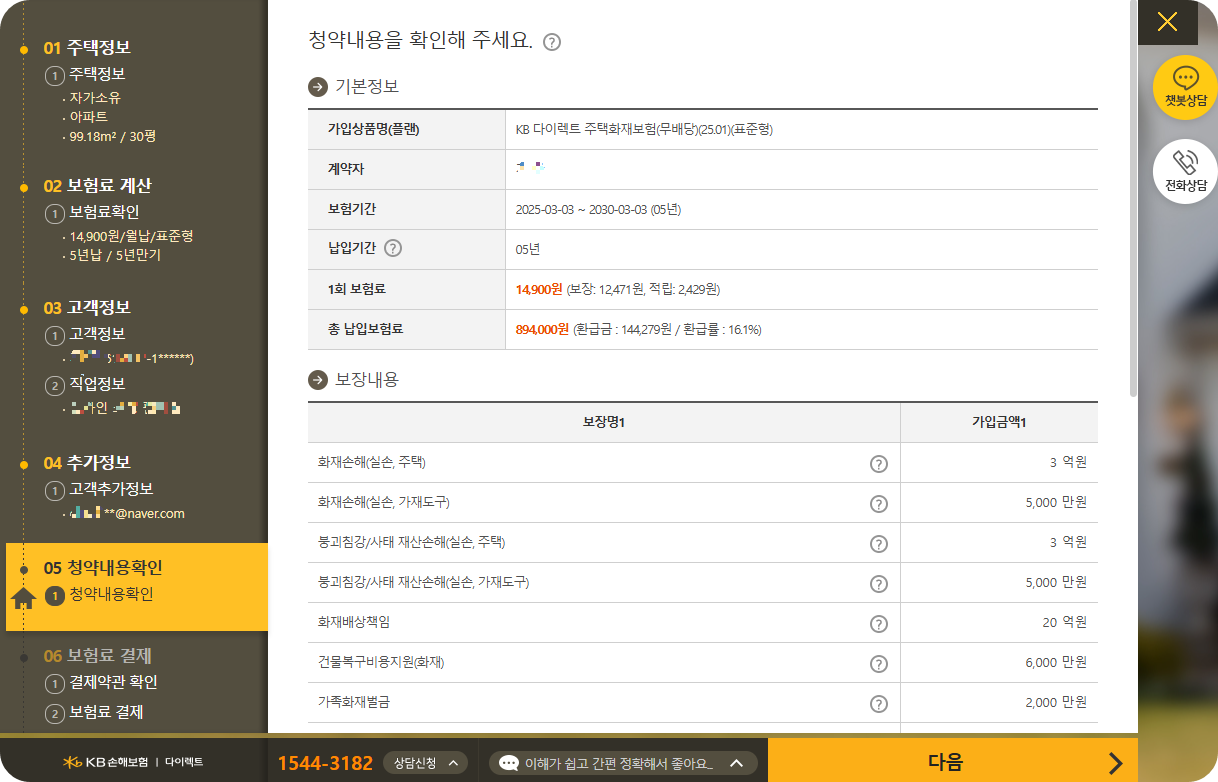Open sub-step 고객추가정보
The width and height of the screenshot is (1218, 782).
click(x=100, y=489)
